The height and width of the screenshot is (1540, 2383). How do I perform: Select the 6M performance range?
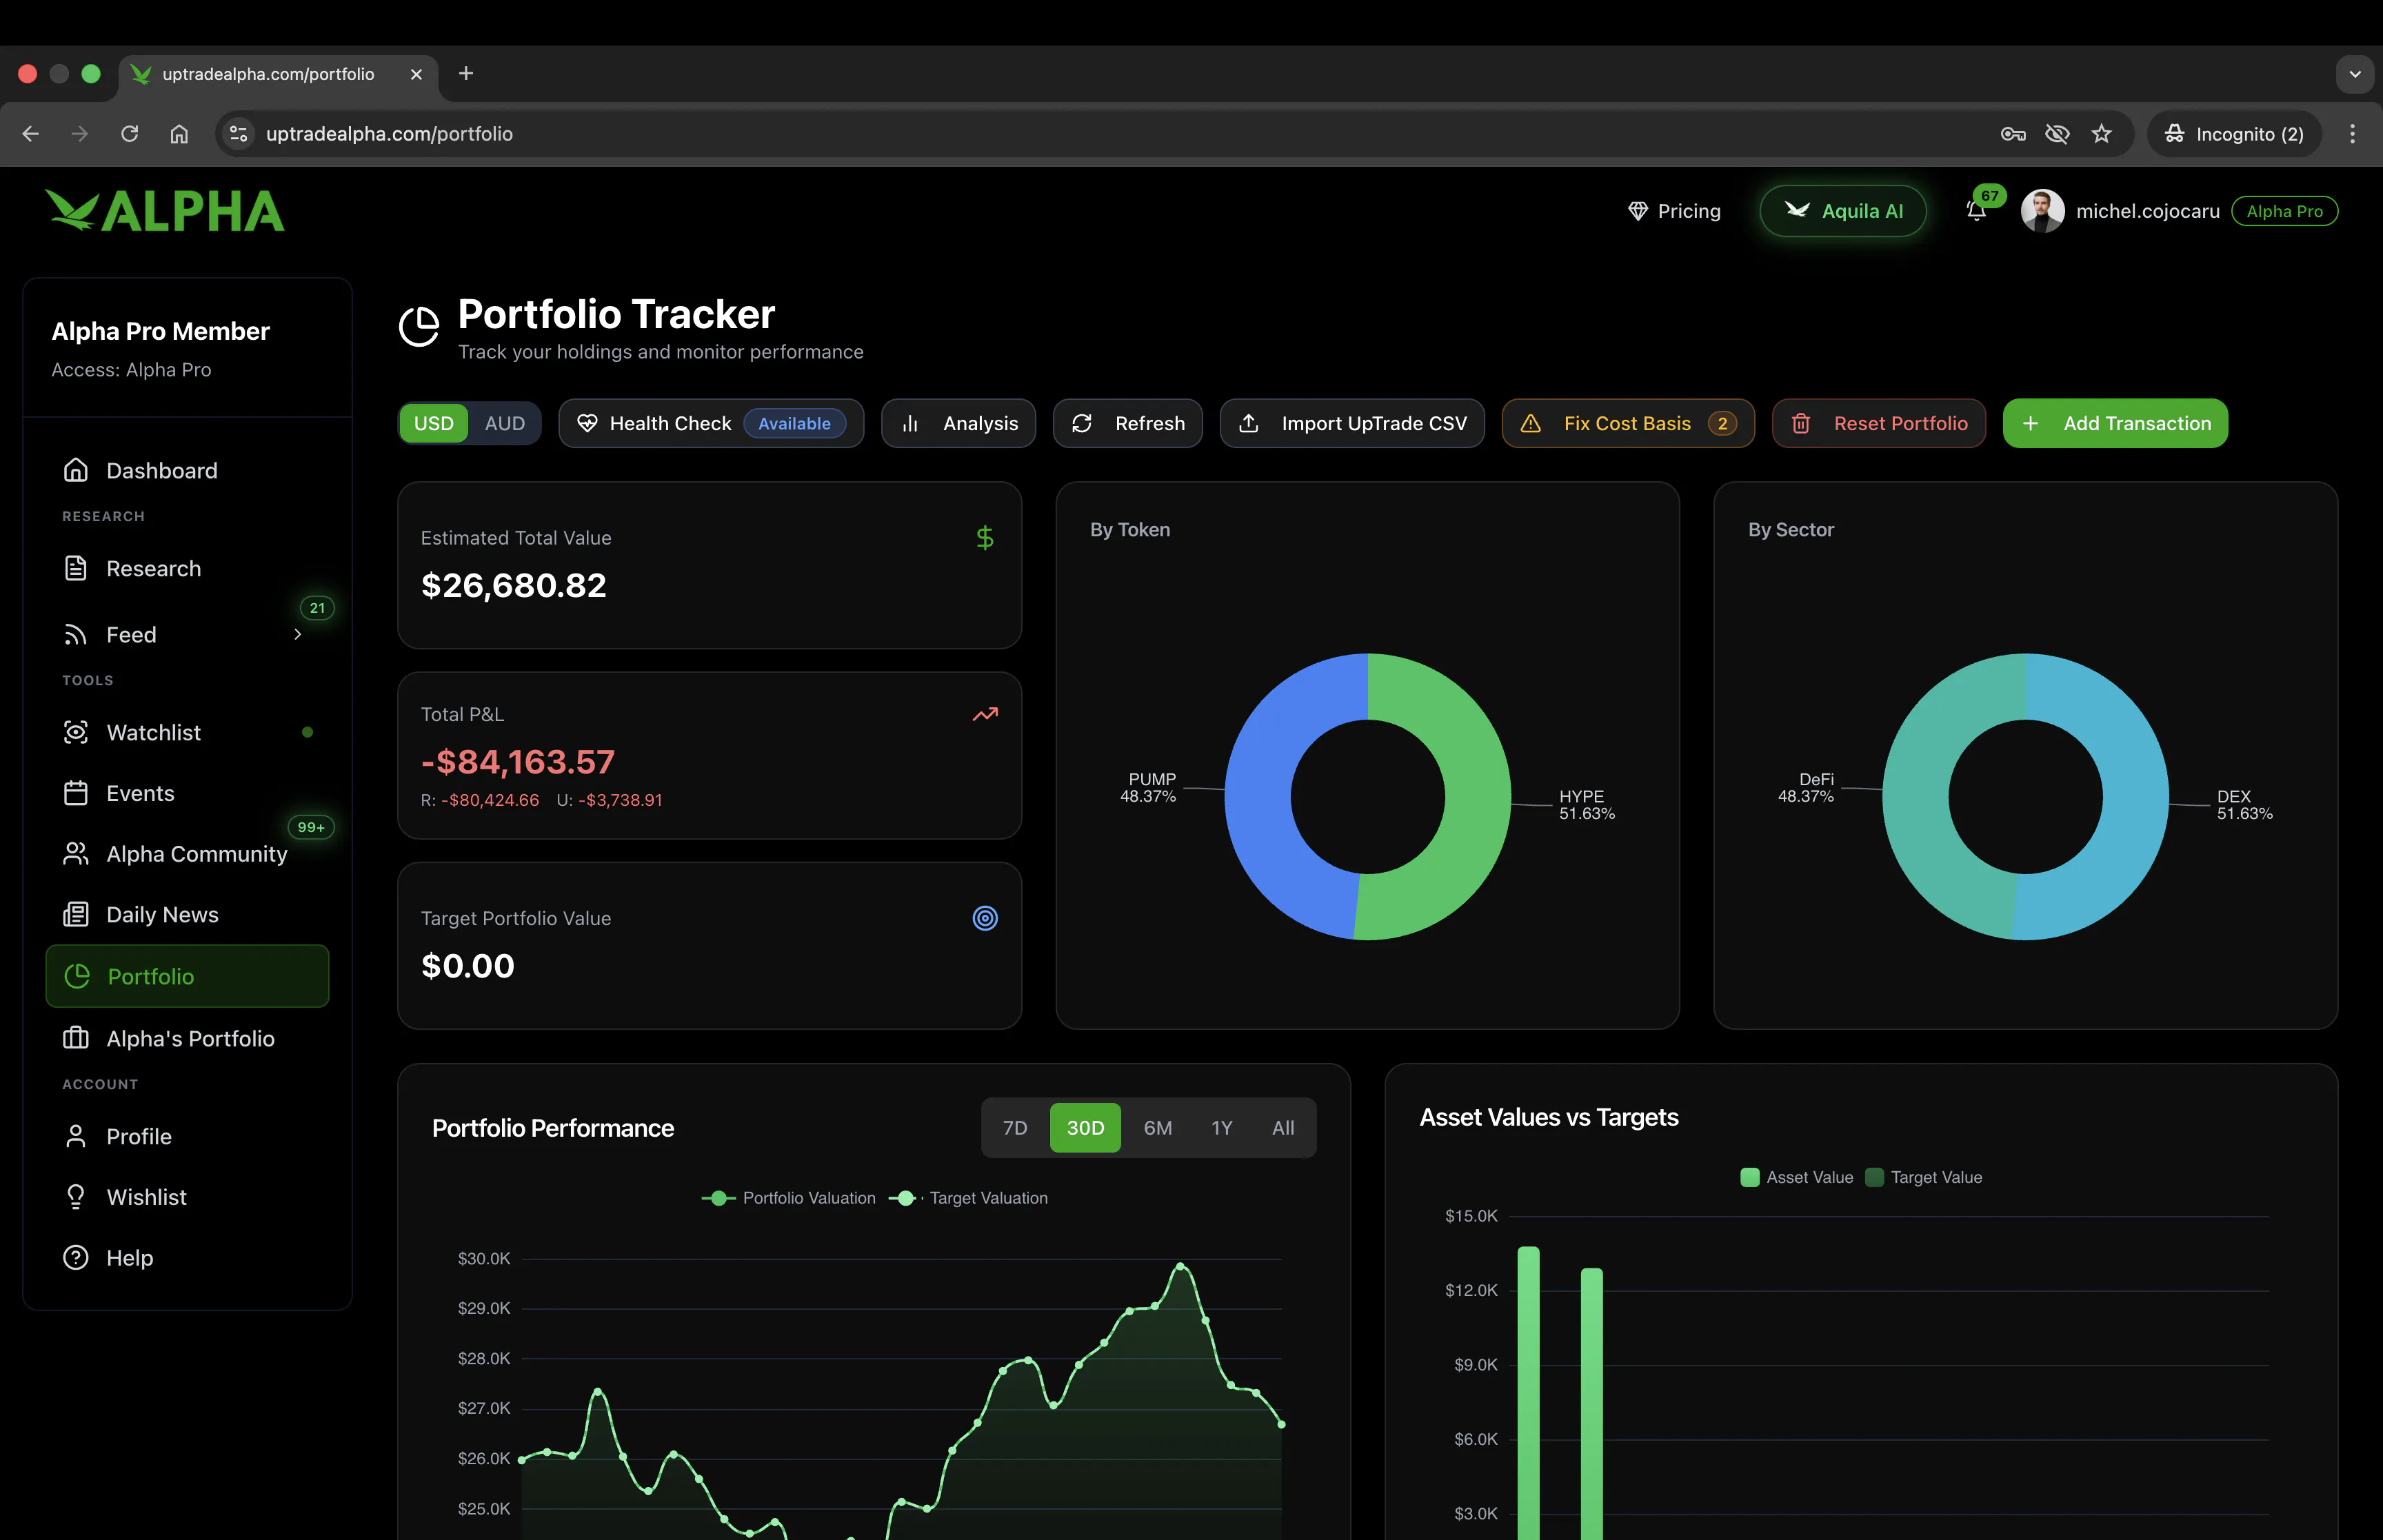(1158, 1128)
